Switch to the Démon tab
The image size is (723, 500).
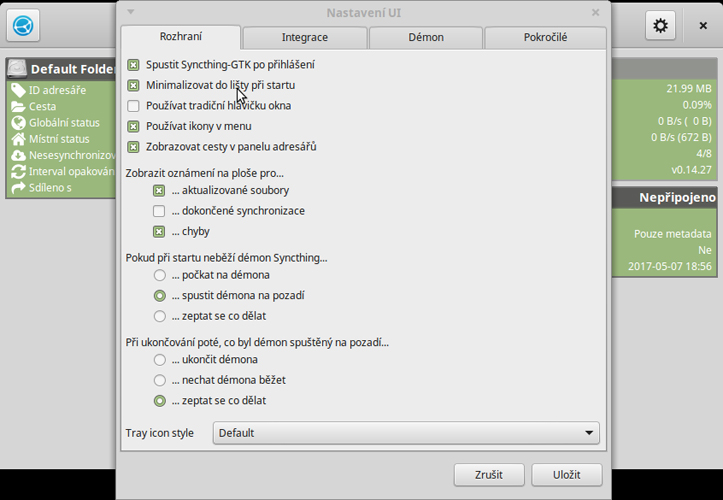[x=426, y=38]
